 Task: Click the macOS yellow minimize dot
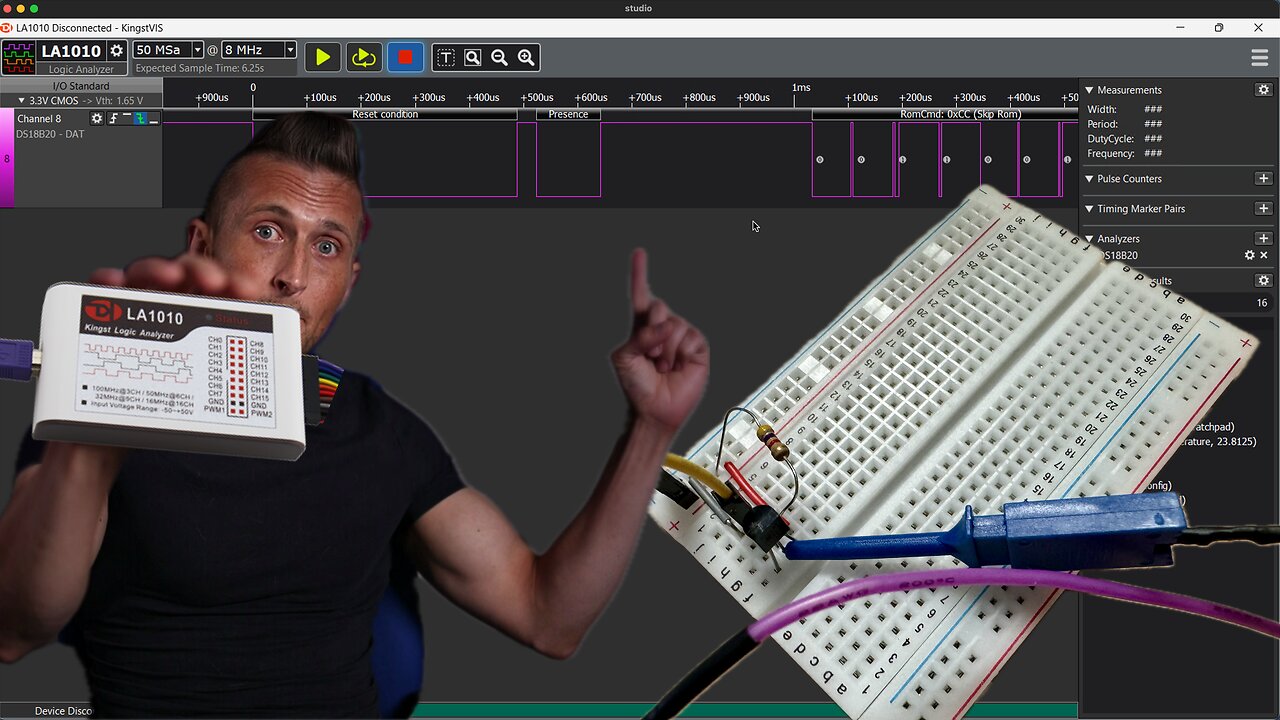click(x=19, y=8)
